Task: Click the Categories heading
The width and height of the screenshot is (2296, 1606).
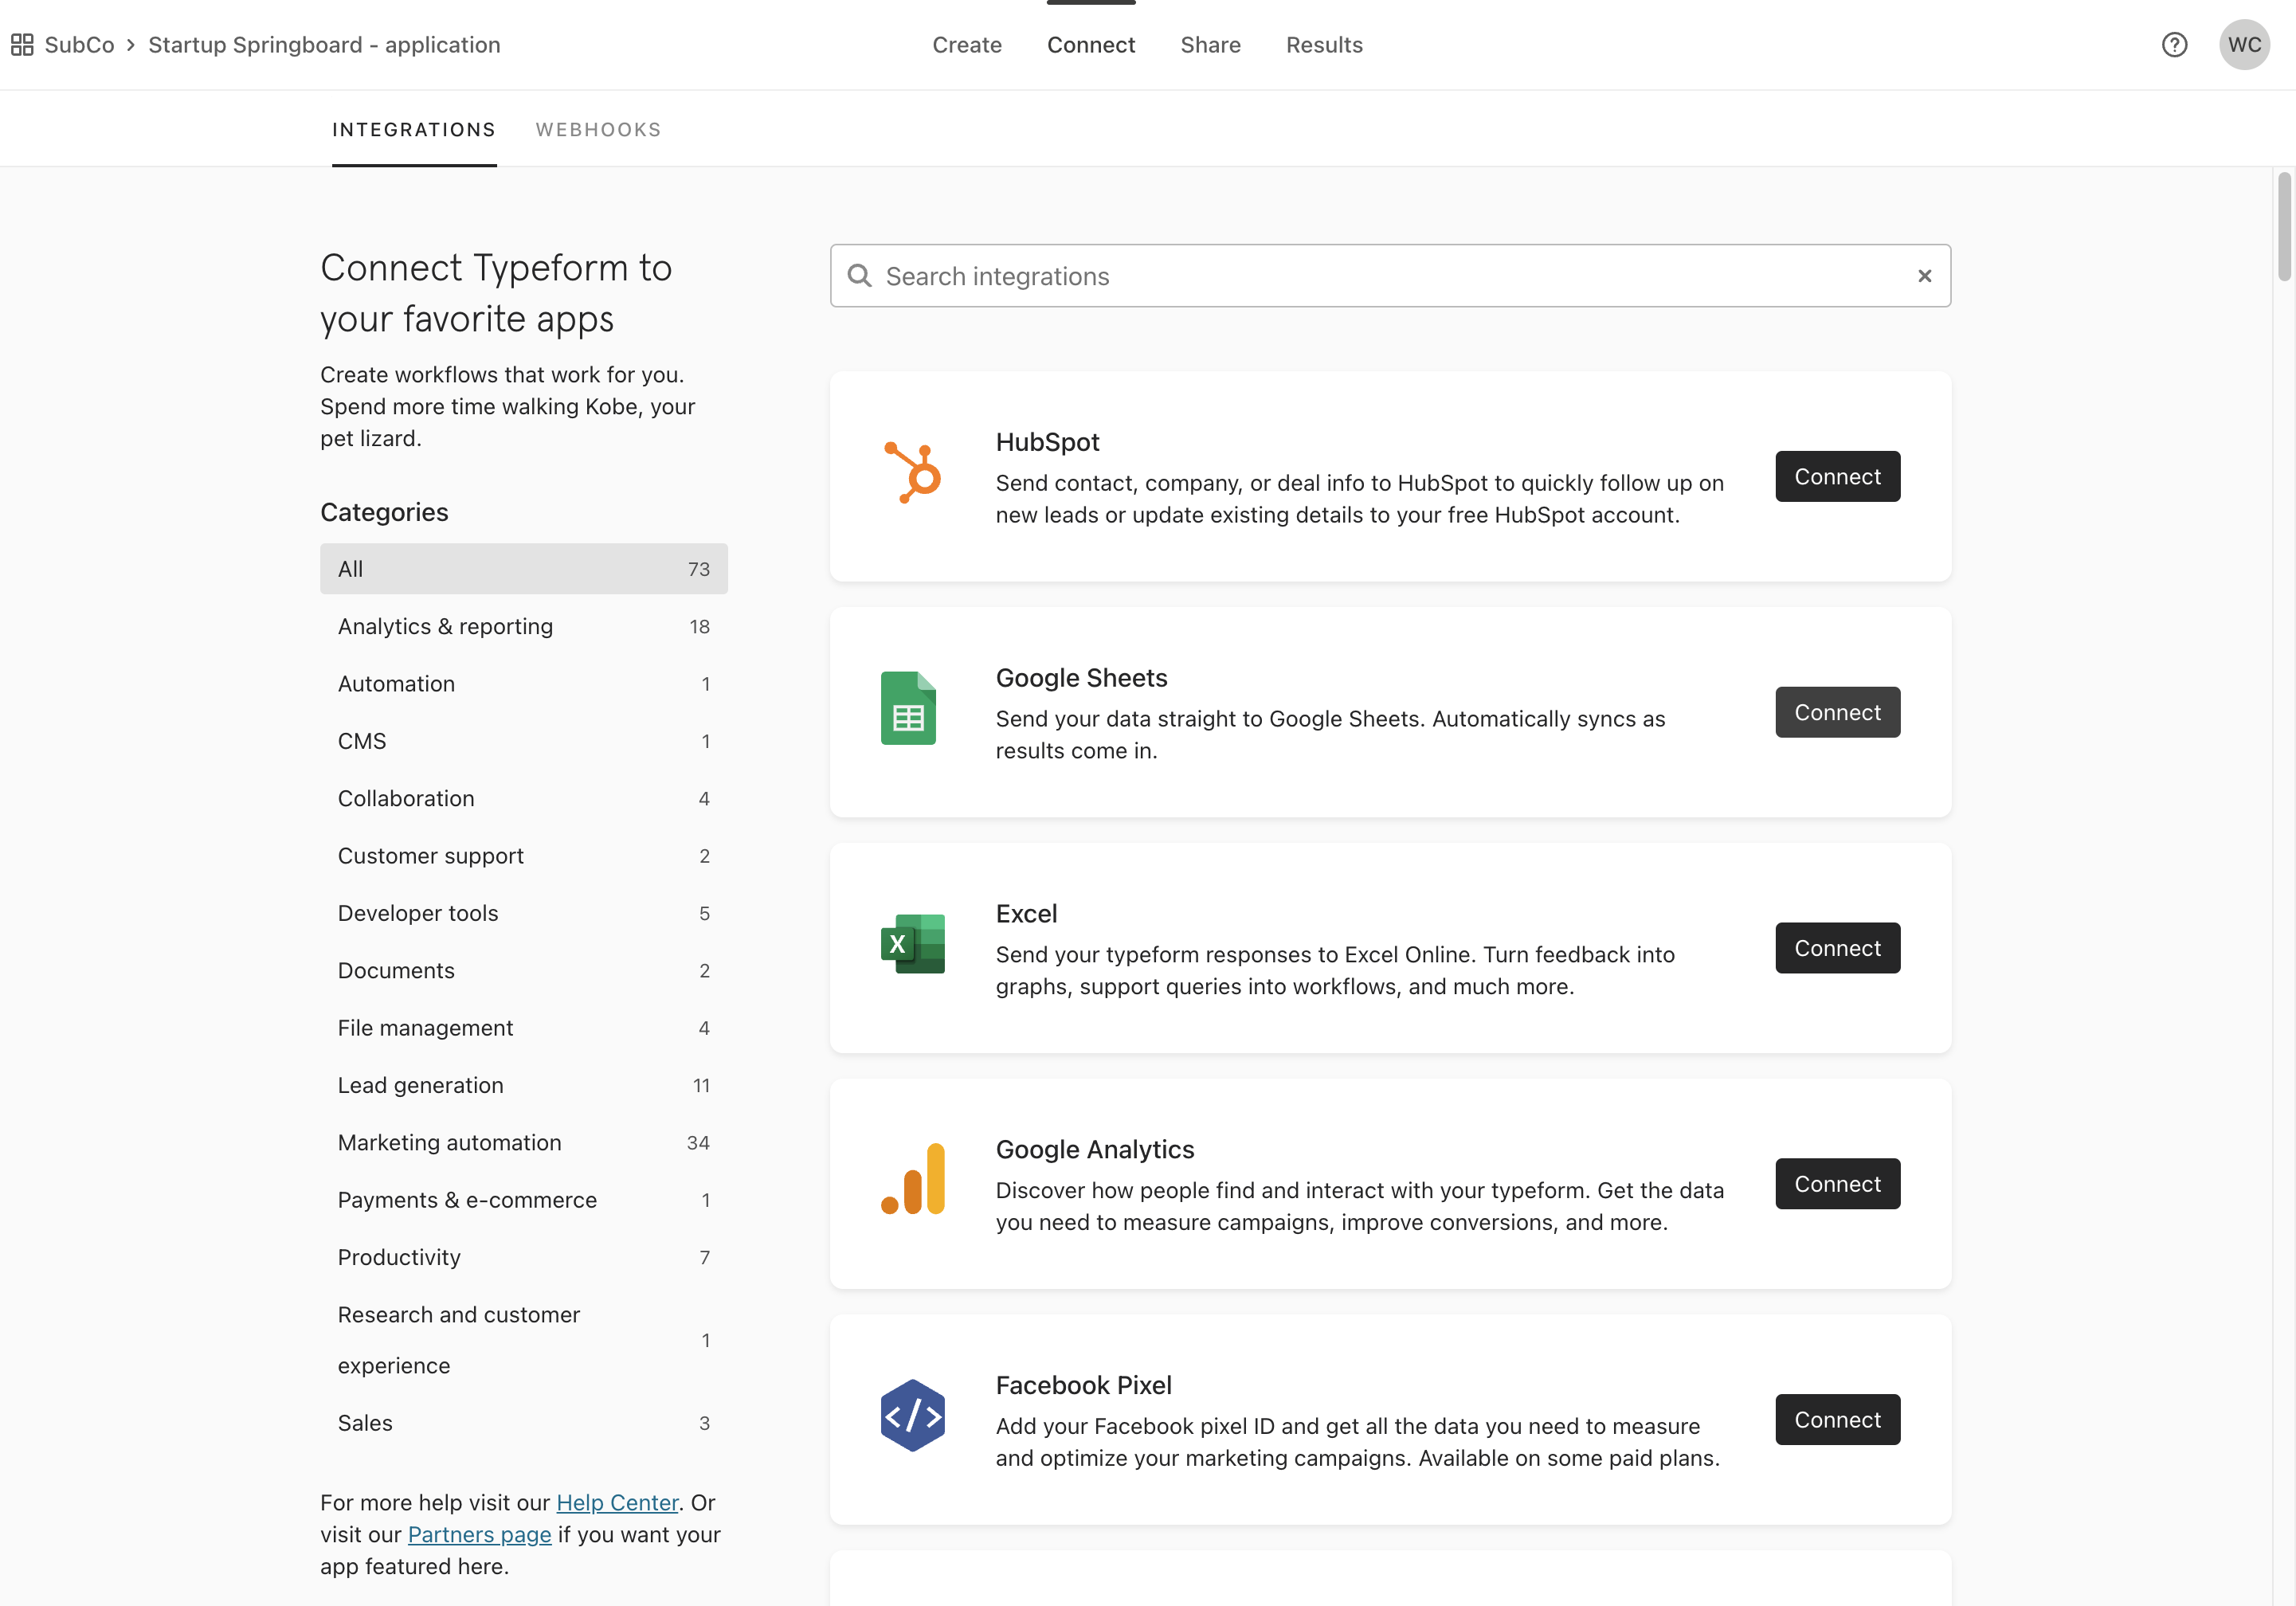Action: (384, 512)
